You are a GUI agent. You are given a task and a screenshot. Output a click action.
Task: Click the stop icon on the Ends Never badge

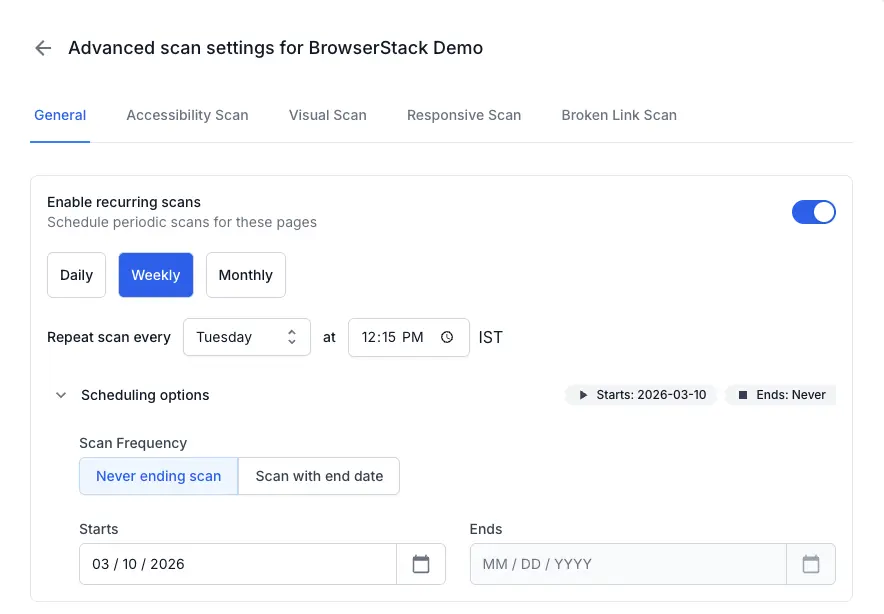pos(741,395)
